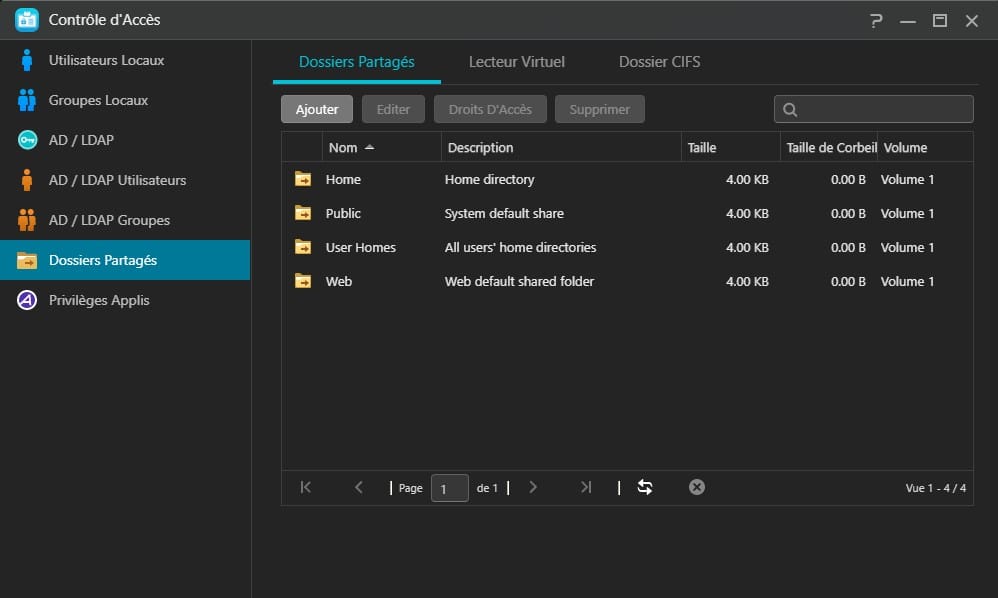Open AD / LDAP Groupes

109,220
